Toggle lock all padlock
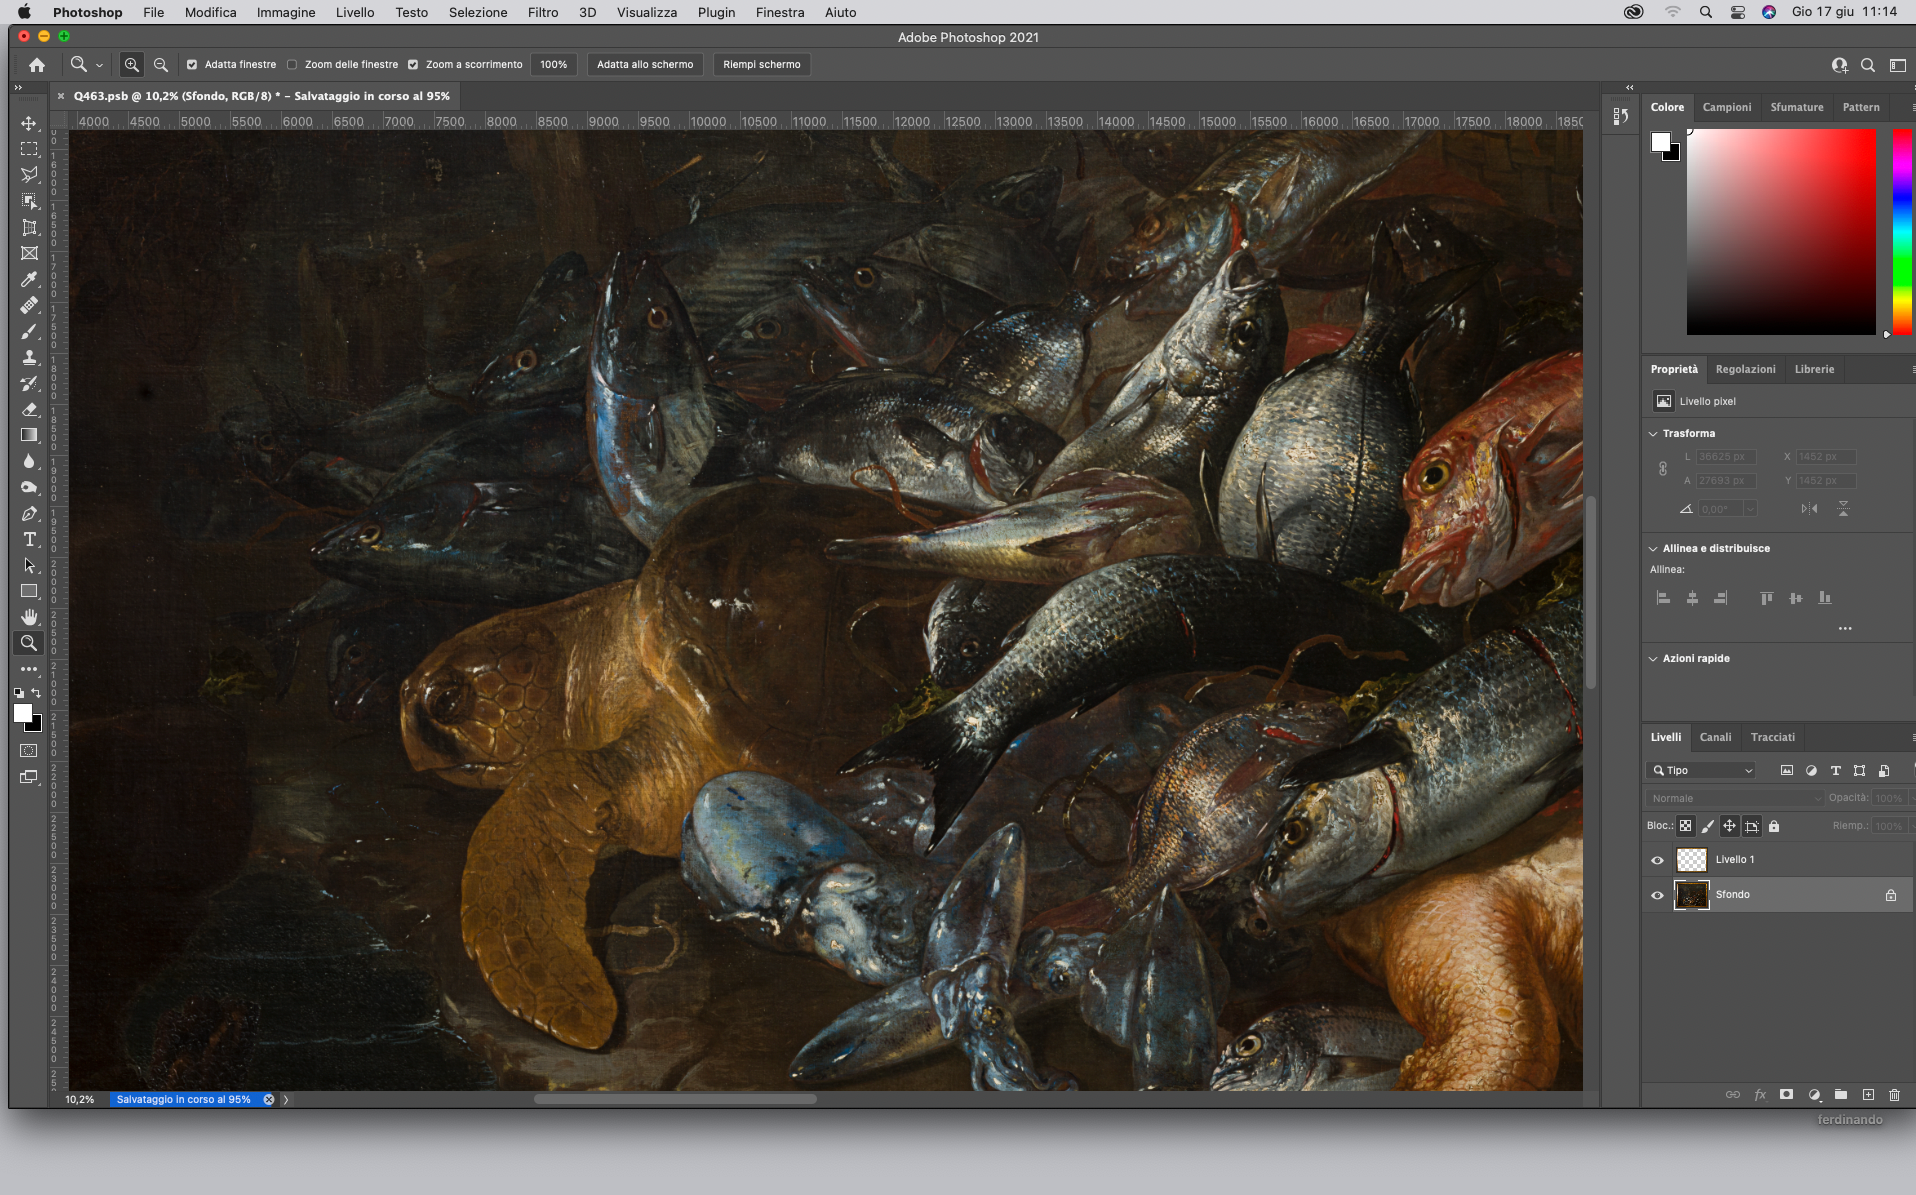This screenshot has width=1916, height=1195. [x=1774, y=826]
